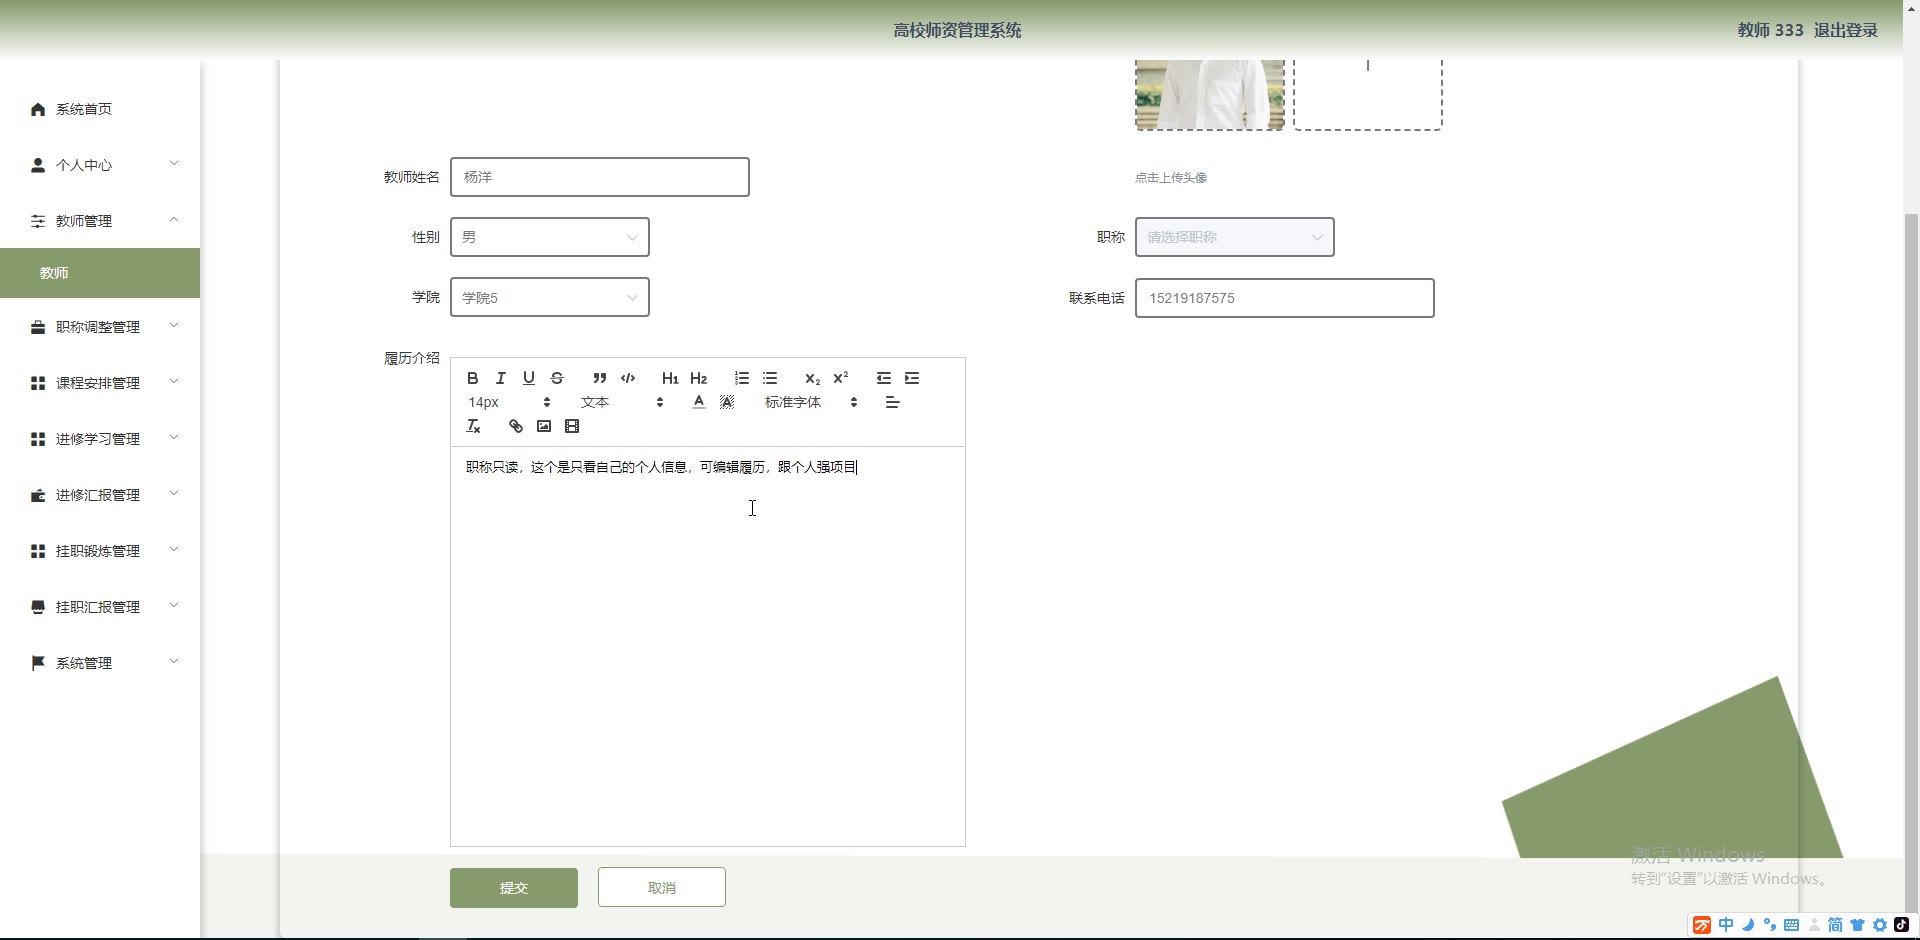Open the IME skin shirt icon
Viewport: 1920px width, 940px height.
[1857, 925]
